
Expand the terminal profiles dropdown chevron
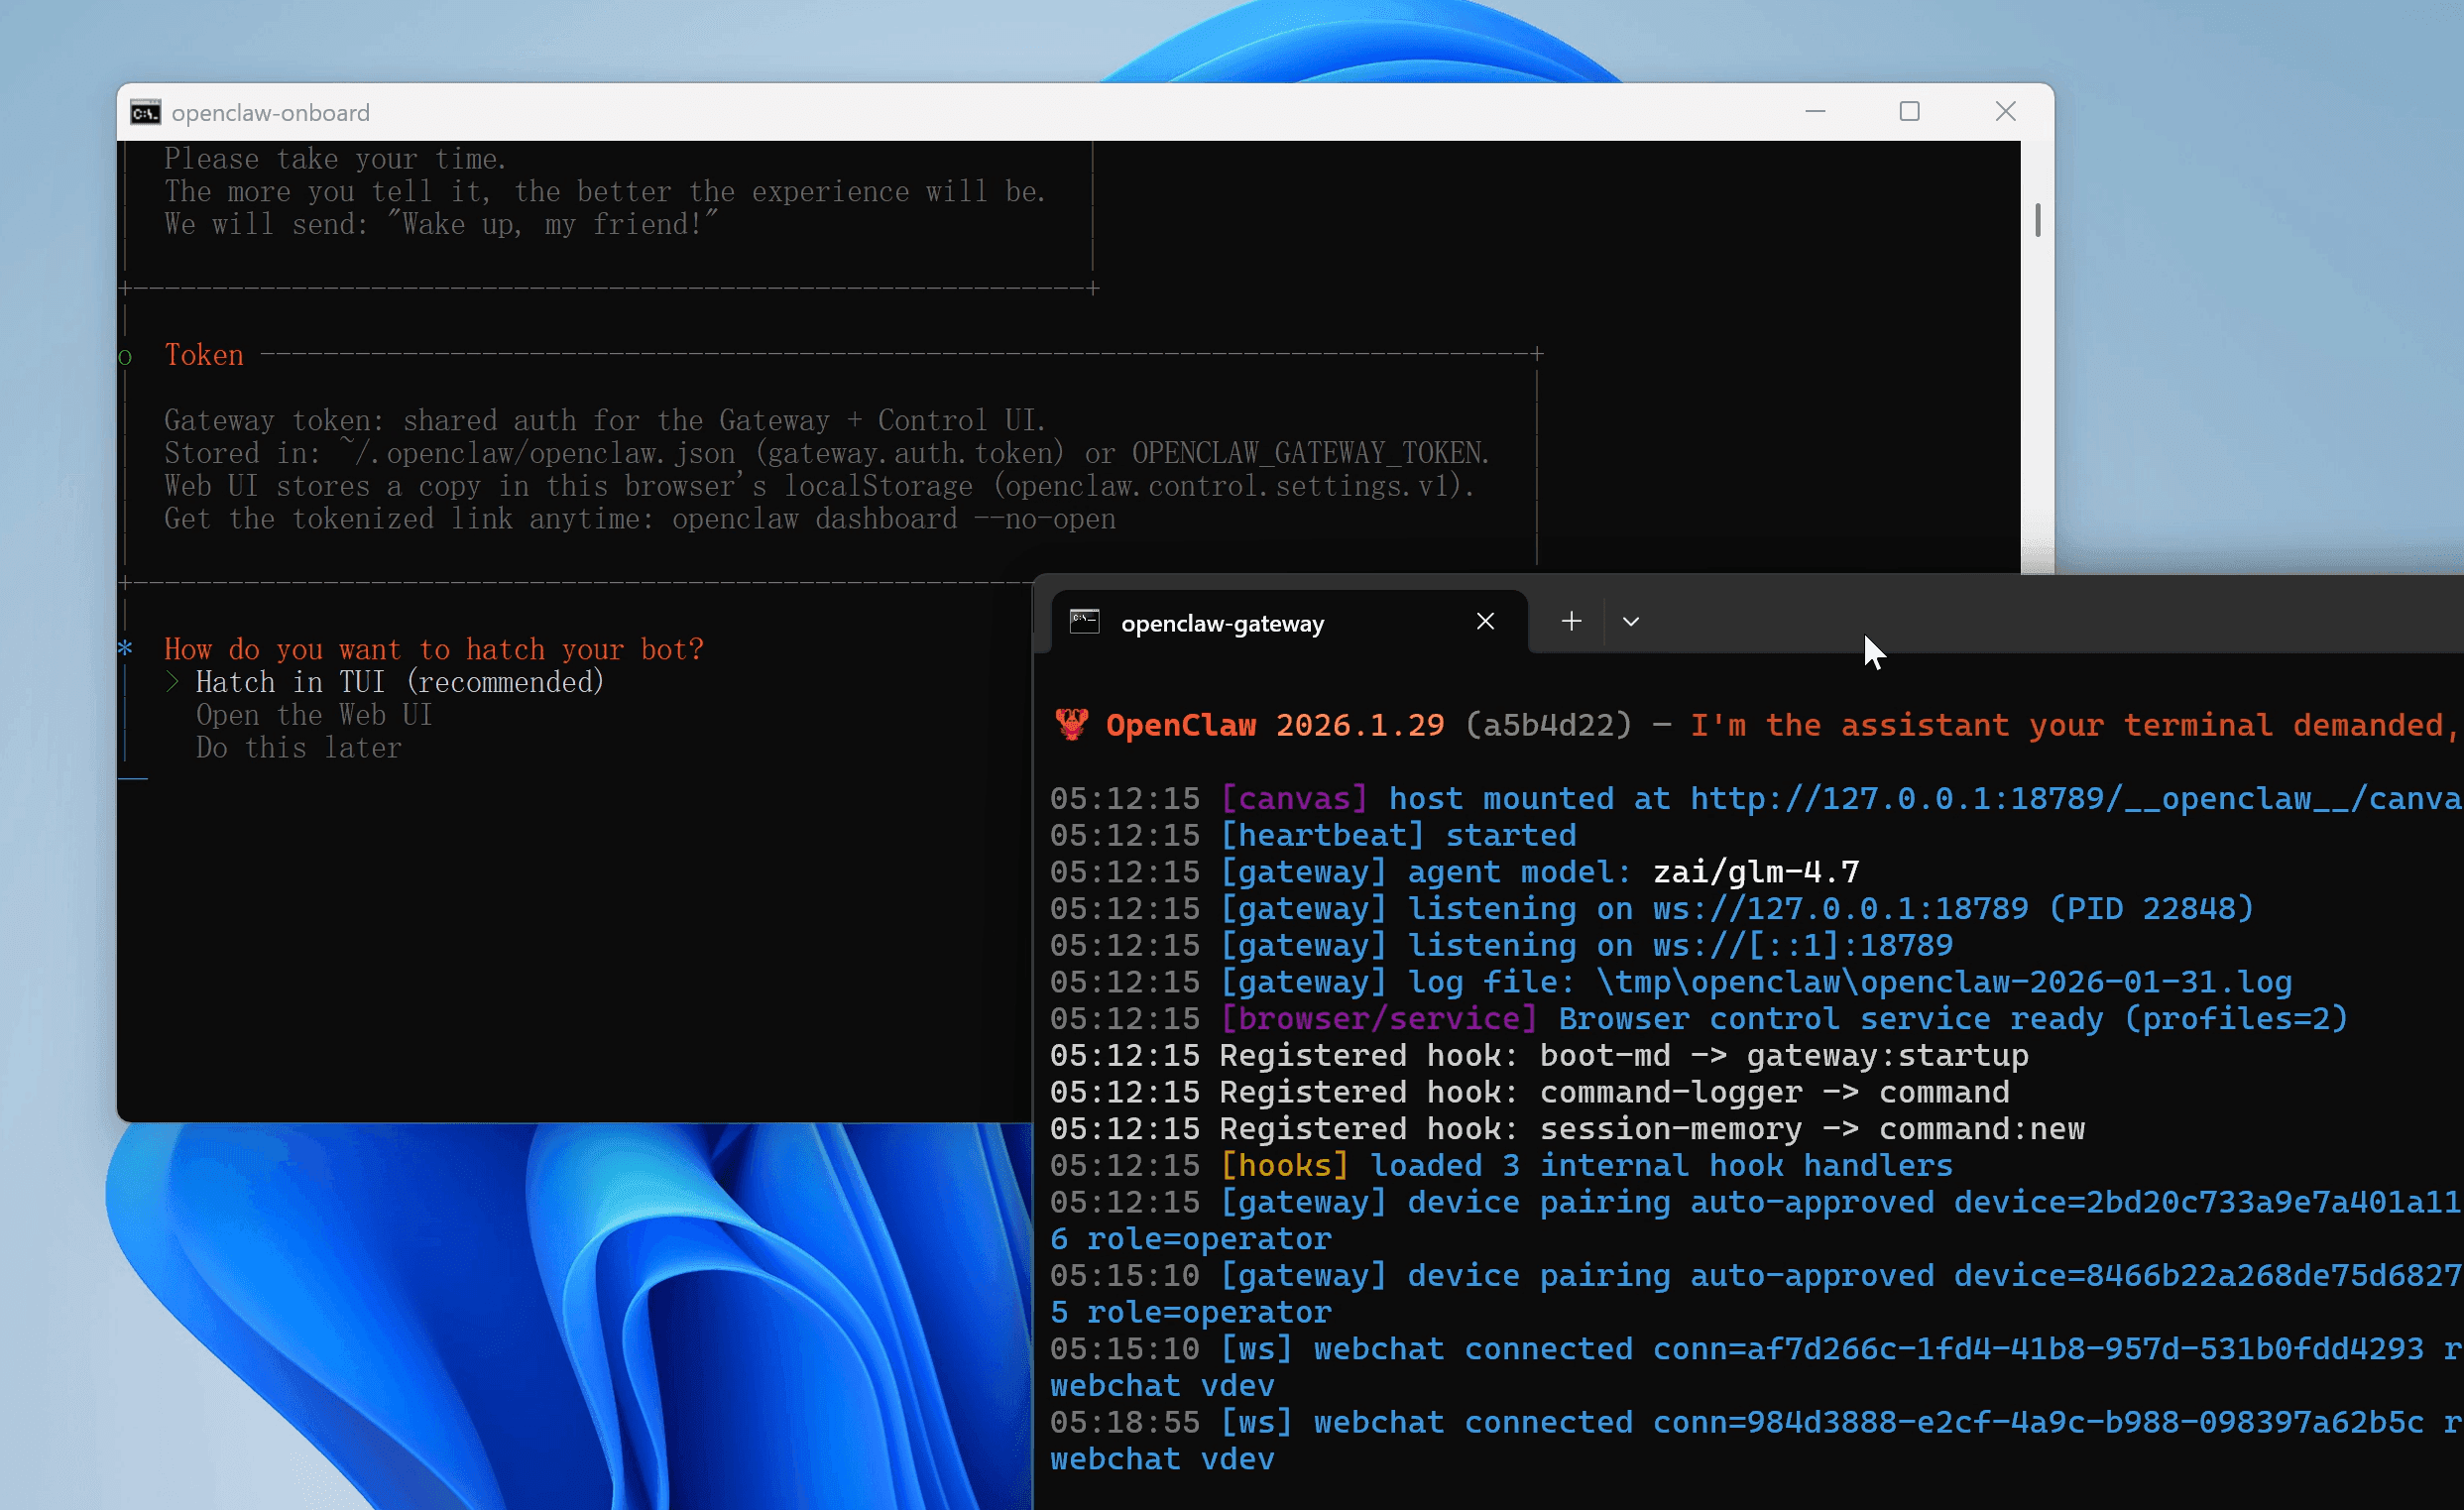point(1631,622)
